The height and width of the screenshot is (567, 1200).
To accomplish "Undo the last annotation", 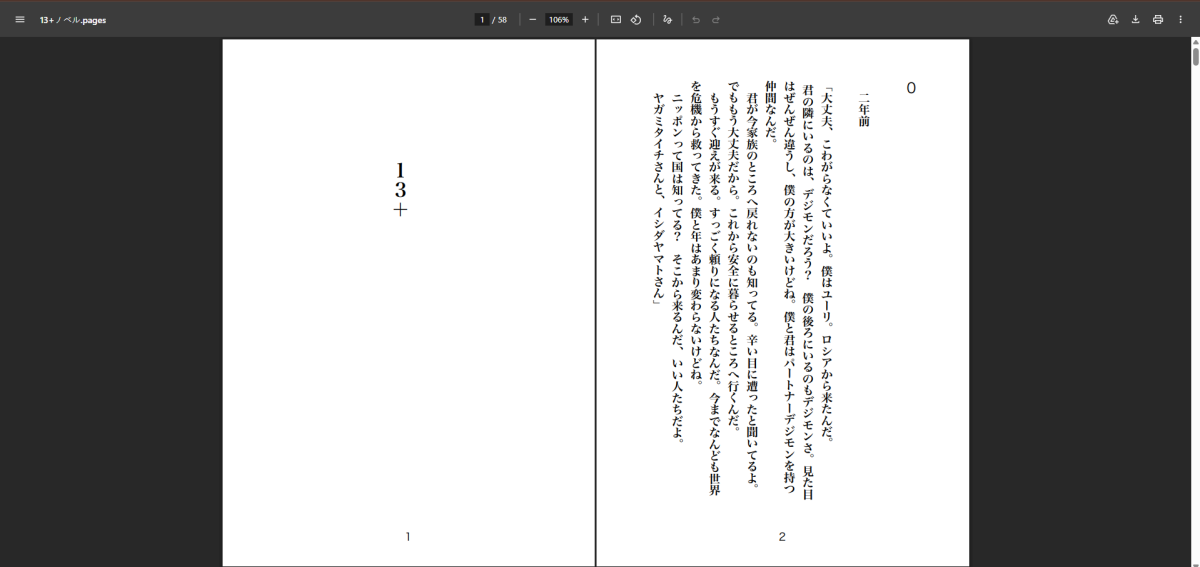I will click(696, 19).
